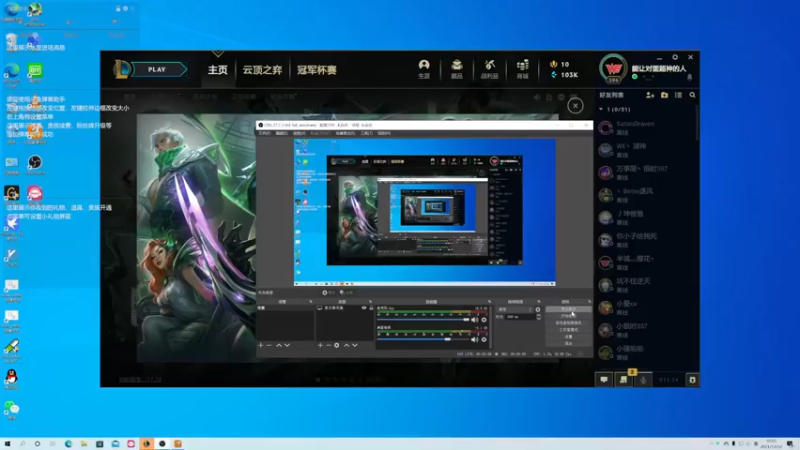The width and height of the screenshot is (800, 450).
Task: Click the exit button at bottom of OBS controls
Action: point(568,343)
